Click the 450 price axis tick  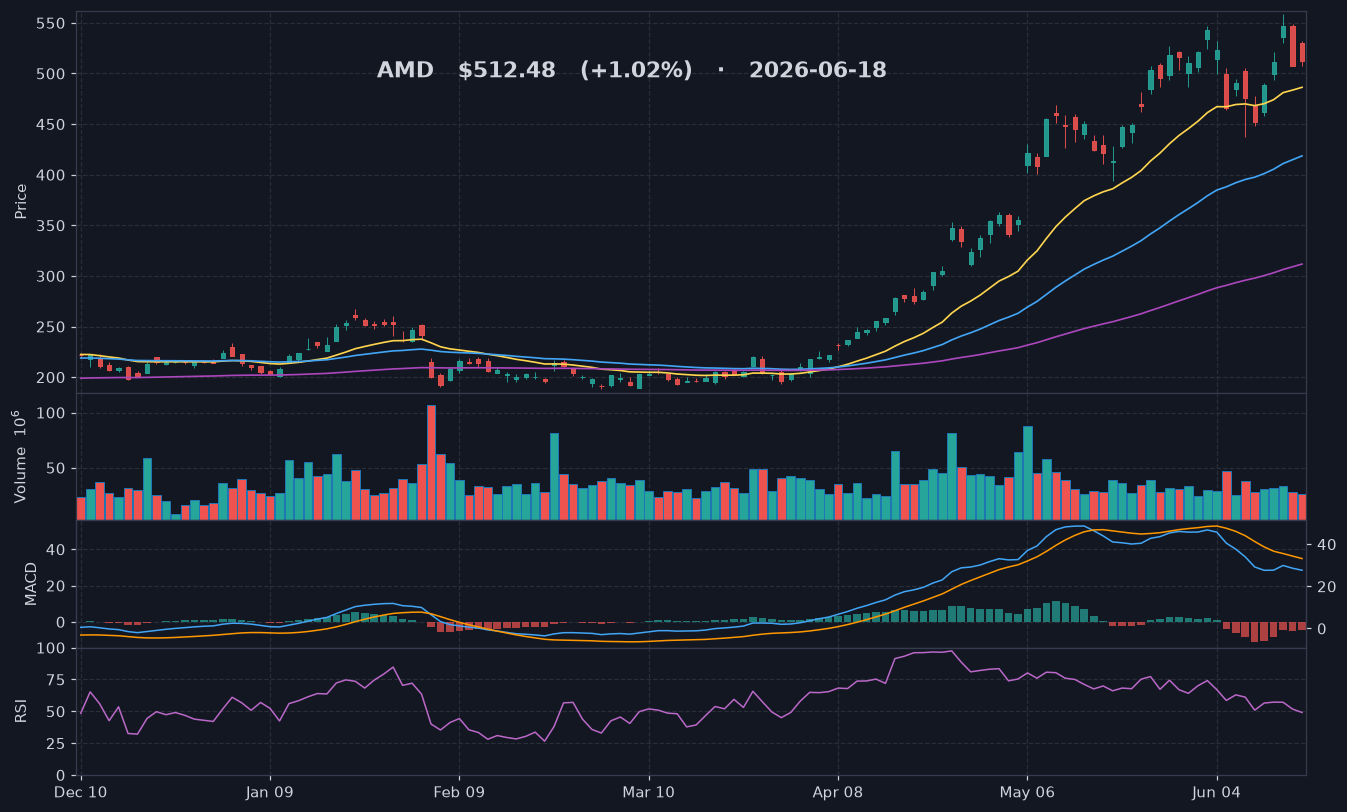click(52, 125)
